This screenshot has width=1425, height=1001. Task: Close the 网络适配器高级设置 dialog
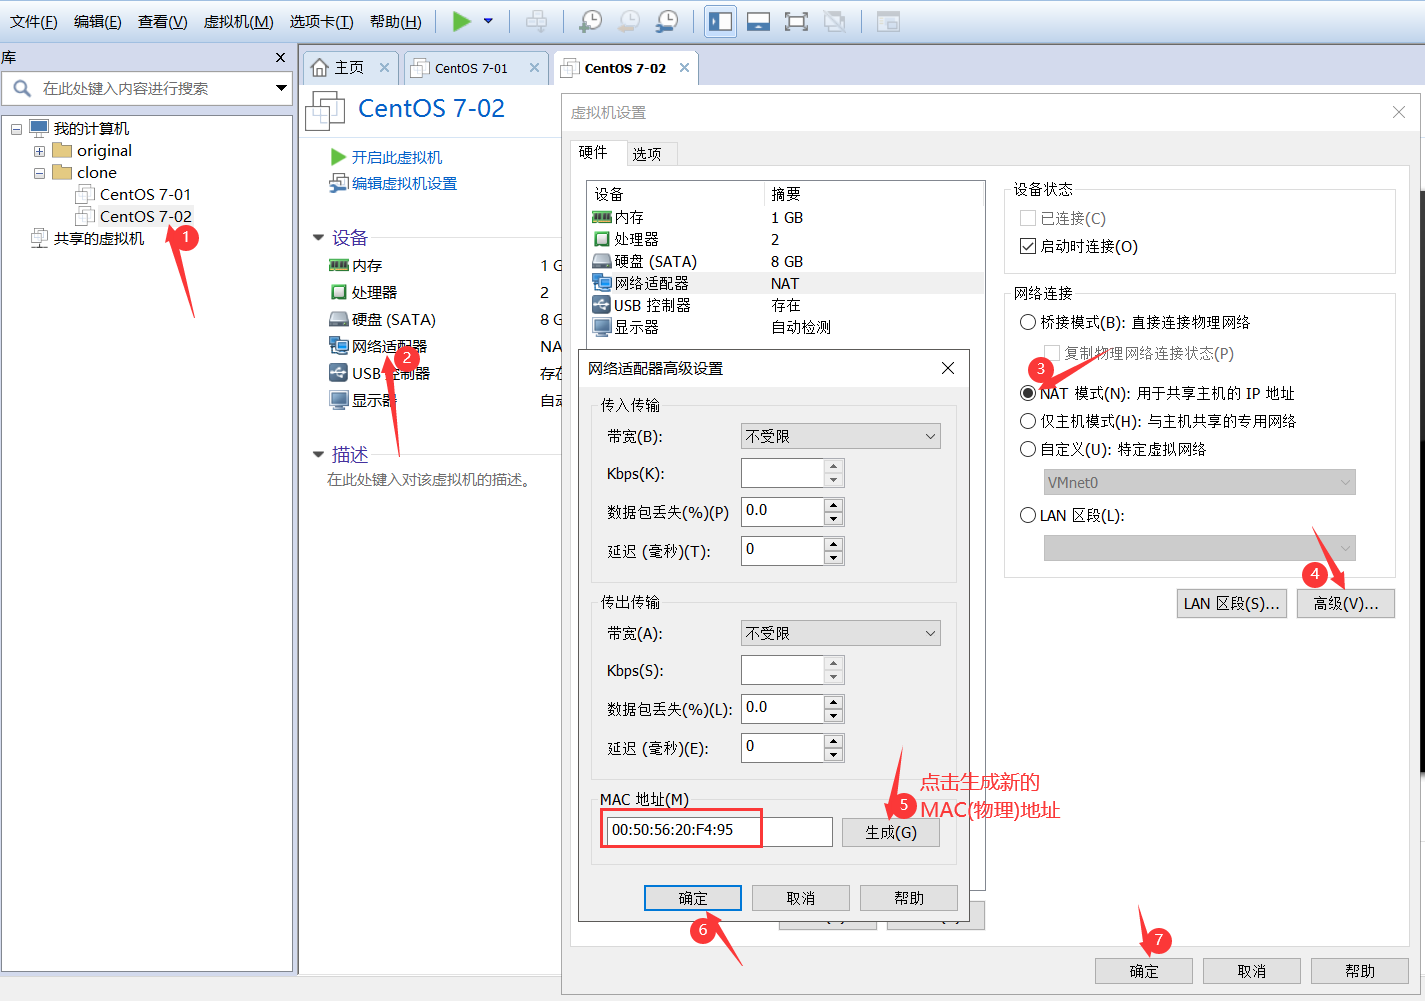tap(948, 368)
